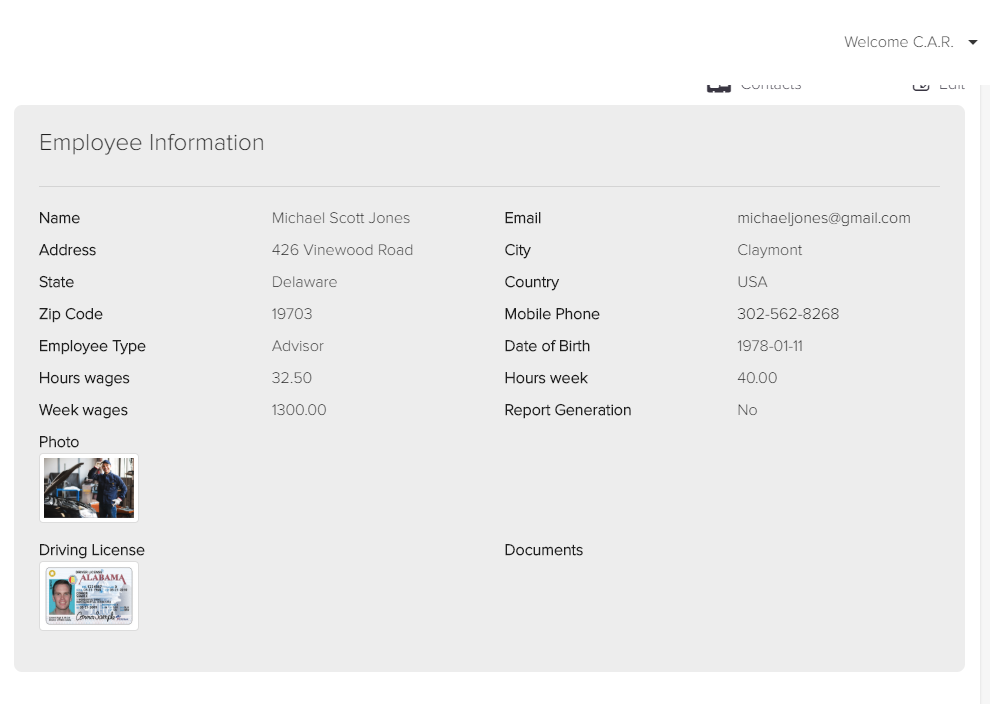Open the Contacts link
Screen dimensions: 990x704
pos(770,87)
